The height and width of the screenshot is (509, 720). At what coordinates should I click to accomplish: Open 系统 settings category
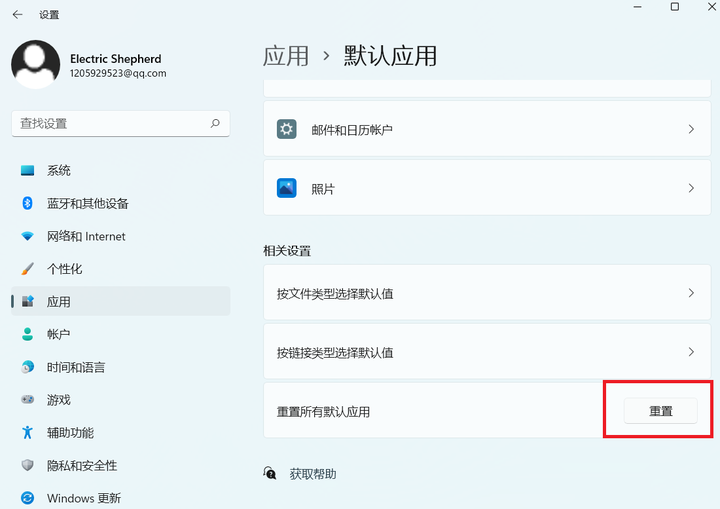click(120, 170)
